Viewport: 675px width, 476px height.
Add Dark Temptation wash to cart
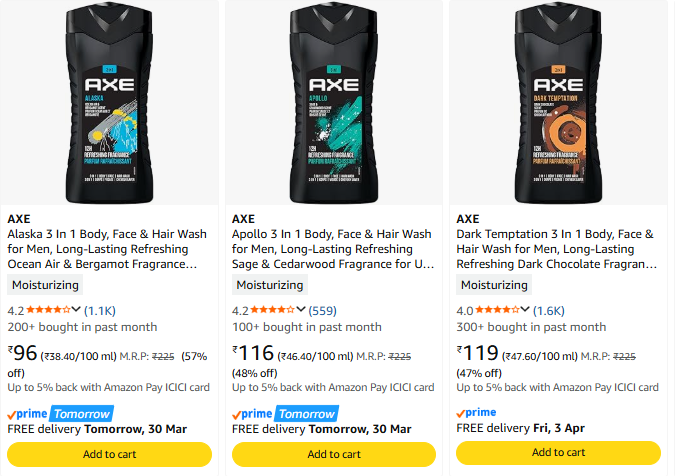[558, 454]
